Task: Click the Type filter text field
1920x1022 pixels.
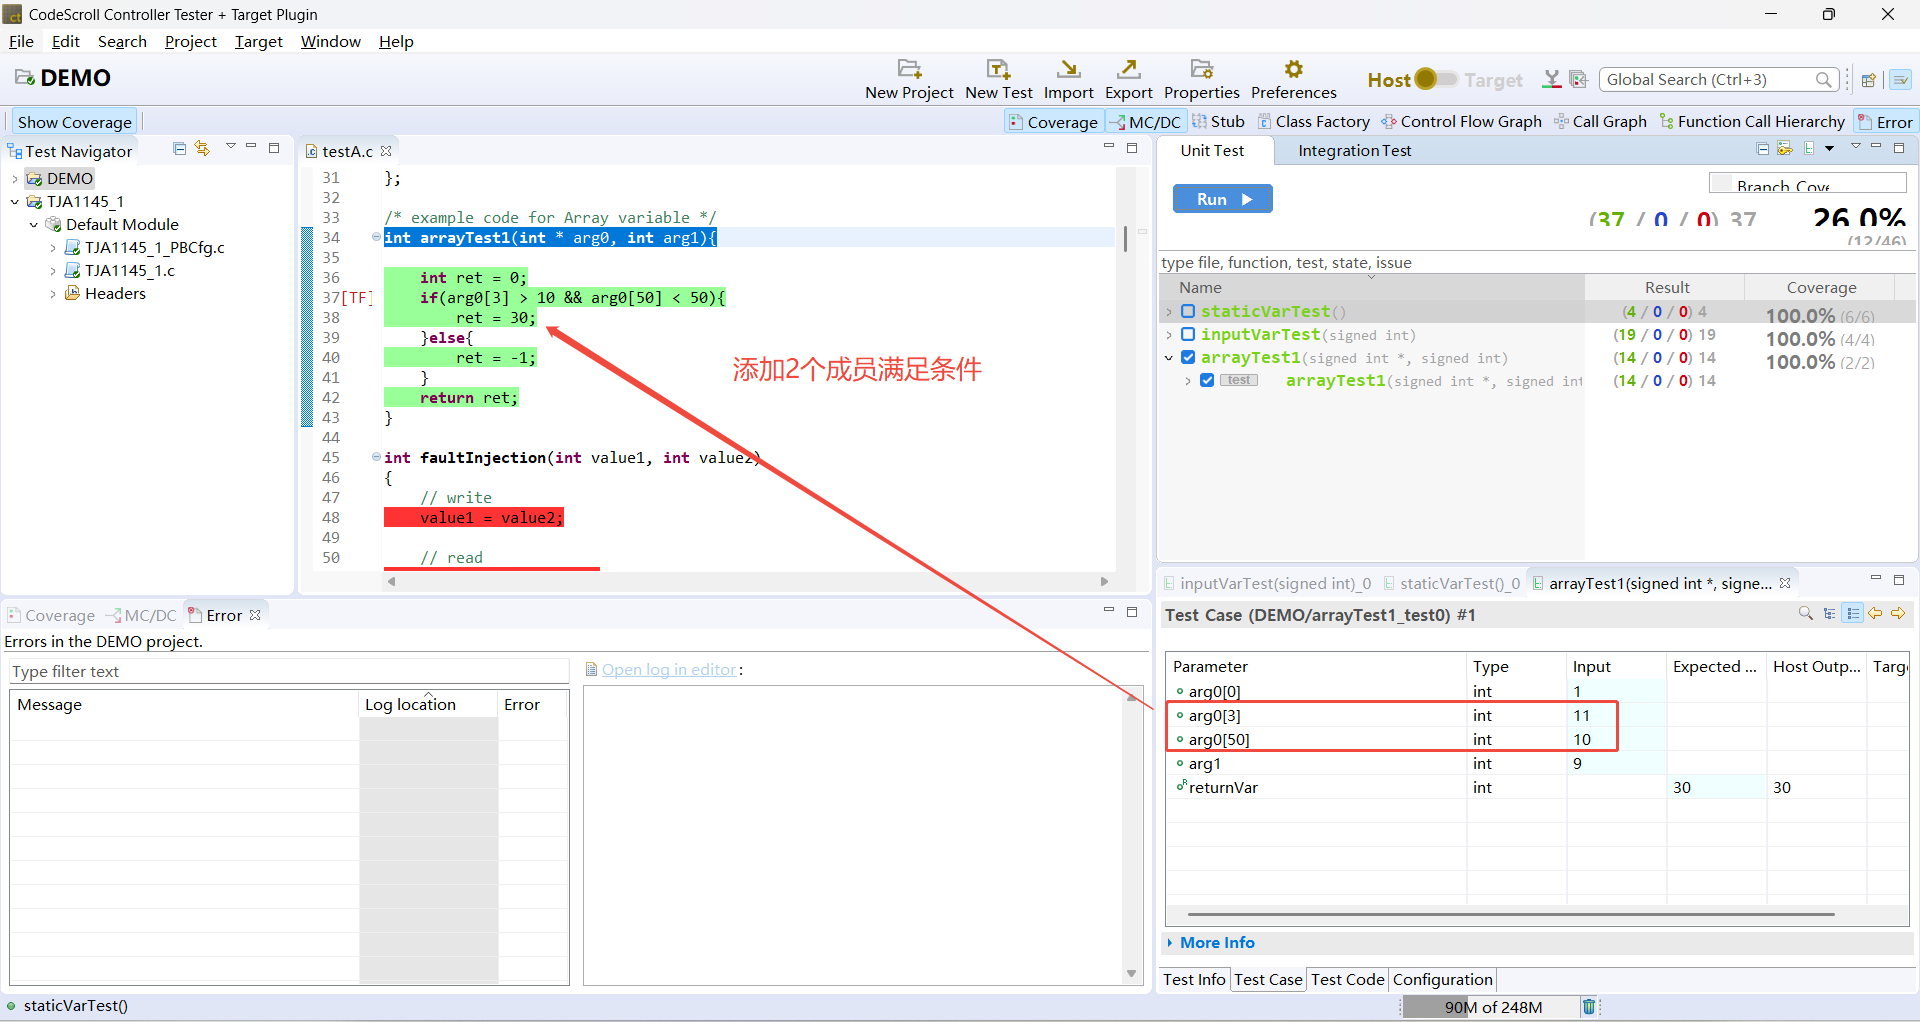Action: click(289, 671)
